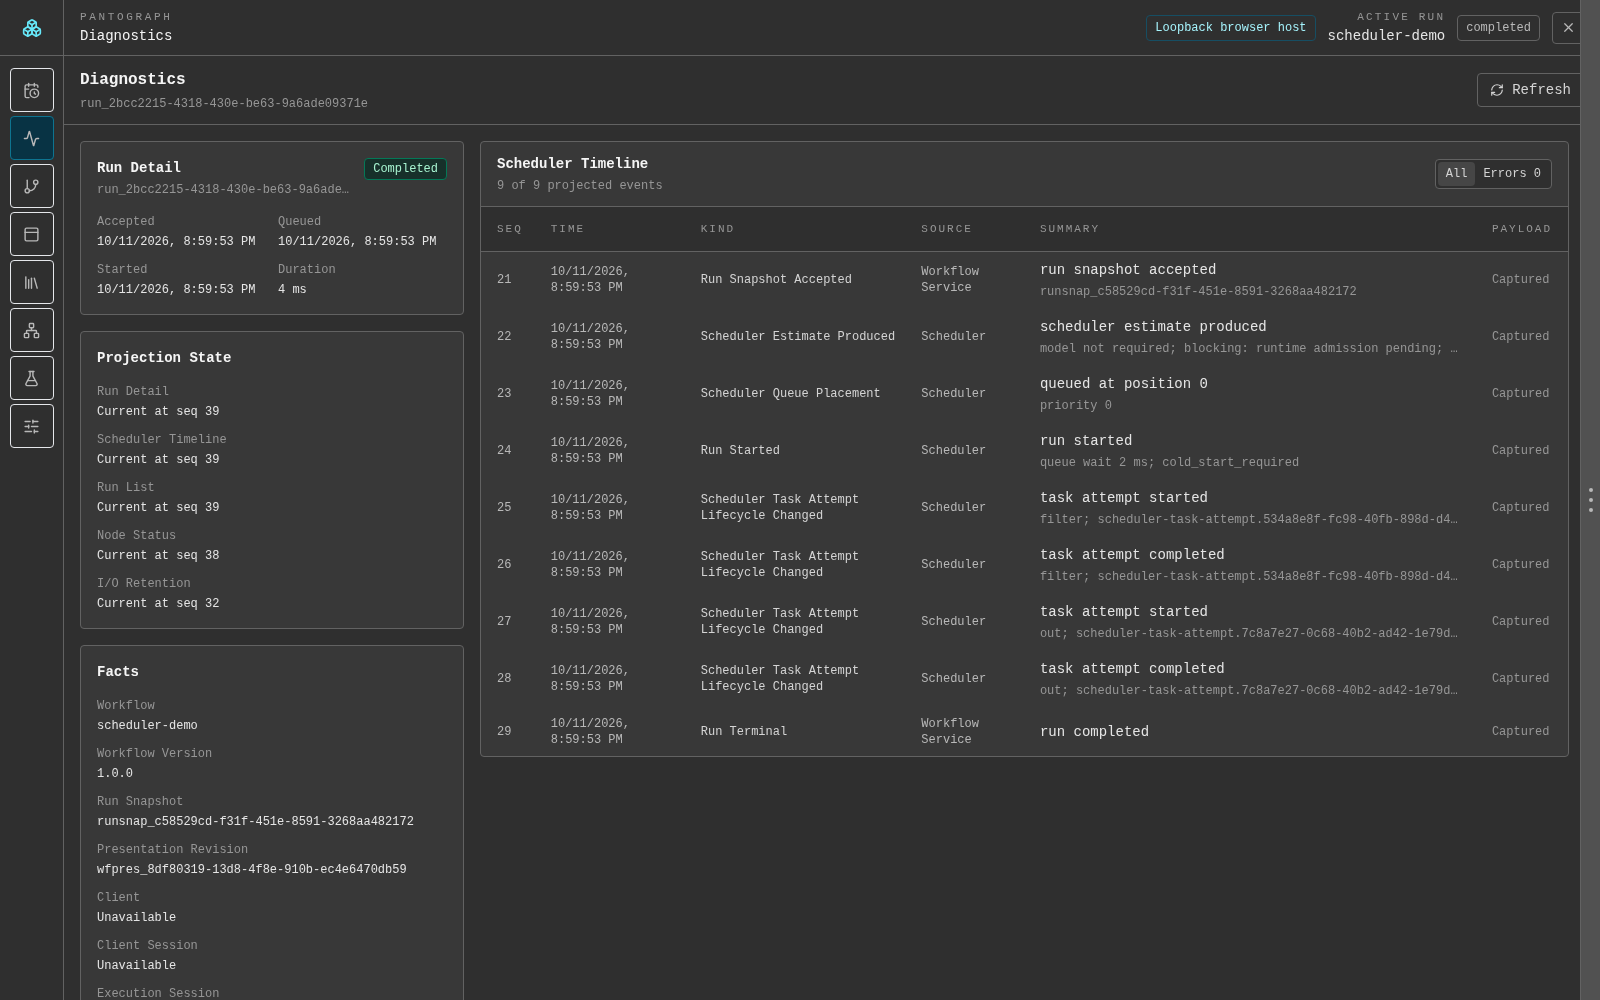Click the completed status badge in the header
Viewport: 1600px width, 1000px height.
click(x=1498, y=28)
